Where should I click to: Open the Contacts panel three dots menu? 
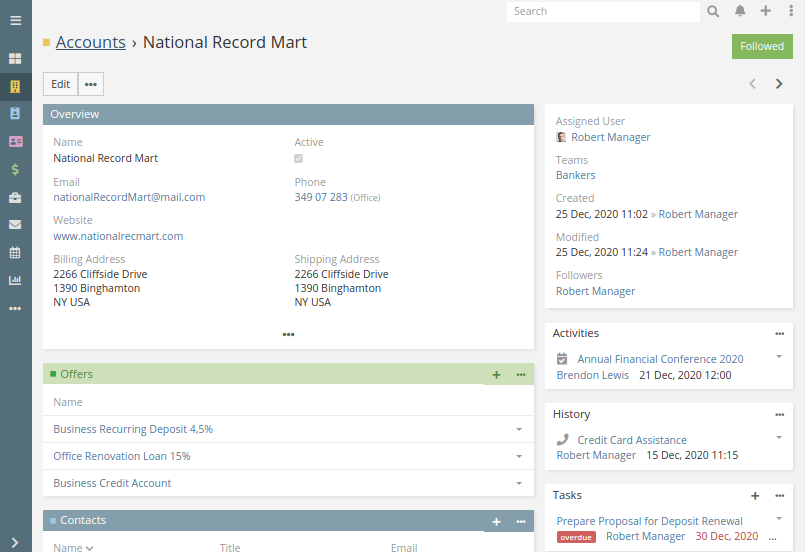(521, 522)
